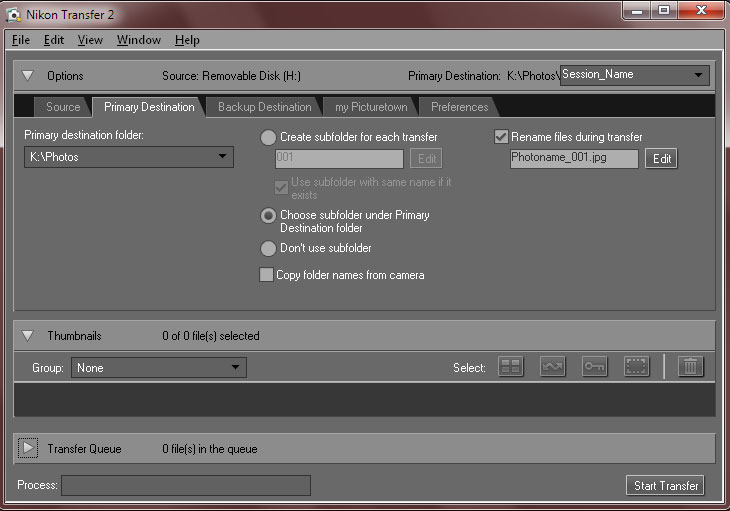The width and height of the screenshot is (730, 511).
Task: Toggle Copy folder names from camera
Action: point(266,275)
